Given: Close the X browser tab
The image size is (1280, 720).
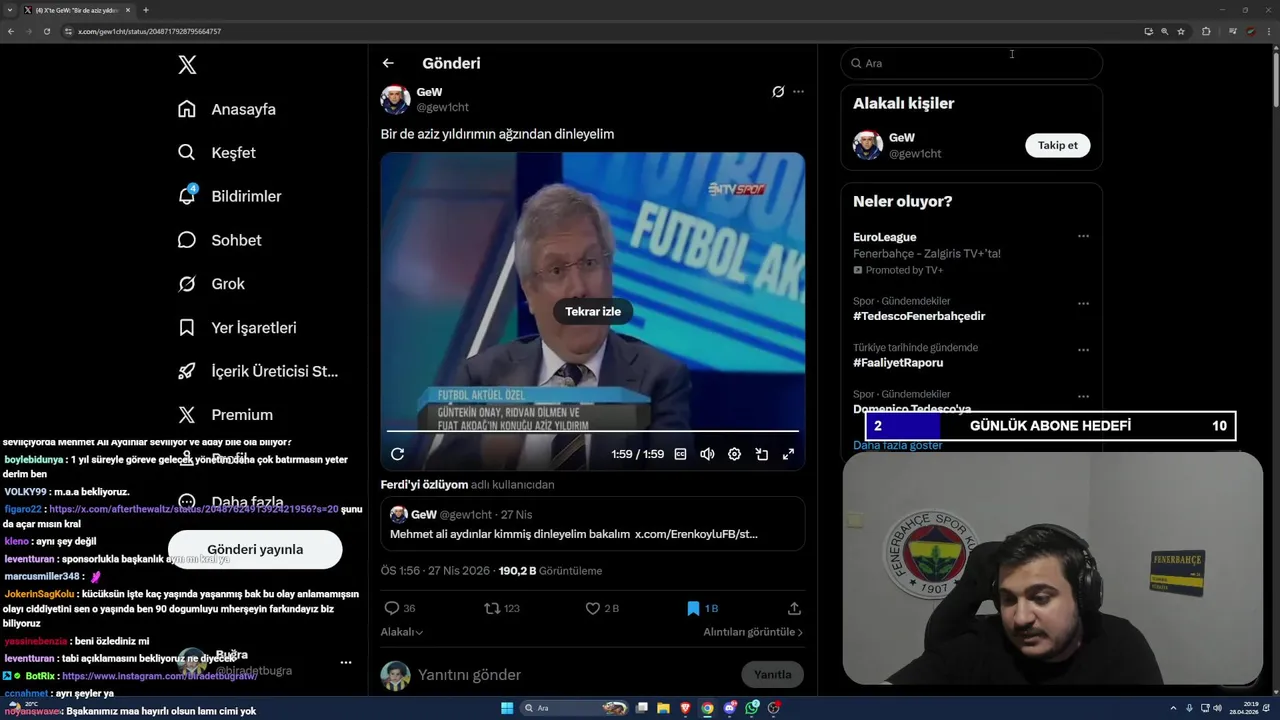Looking at the screenshot, I should pos(128,10).
